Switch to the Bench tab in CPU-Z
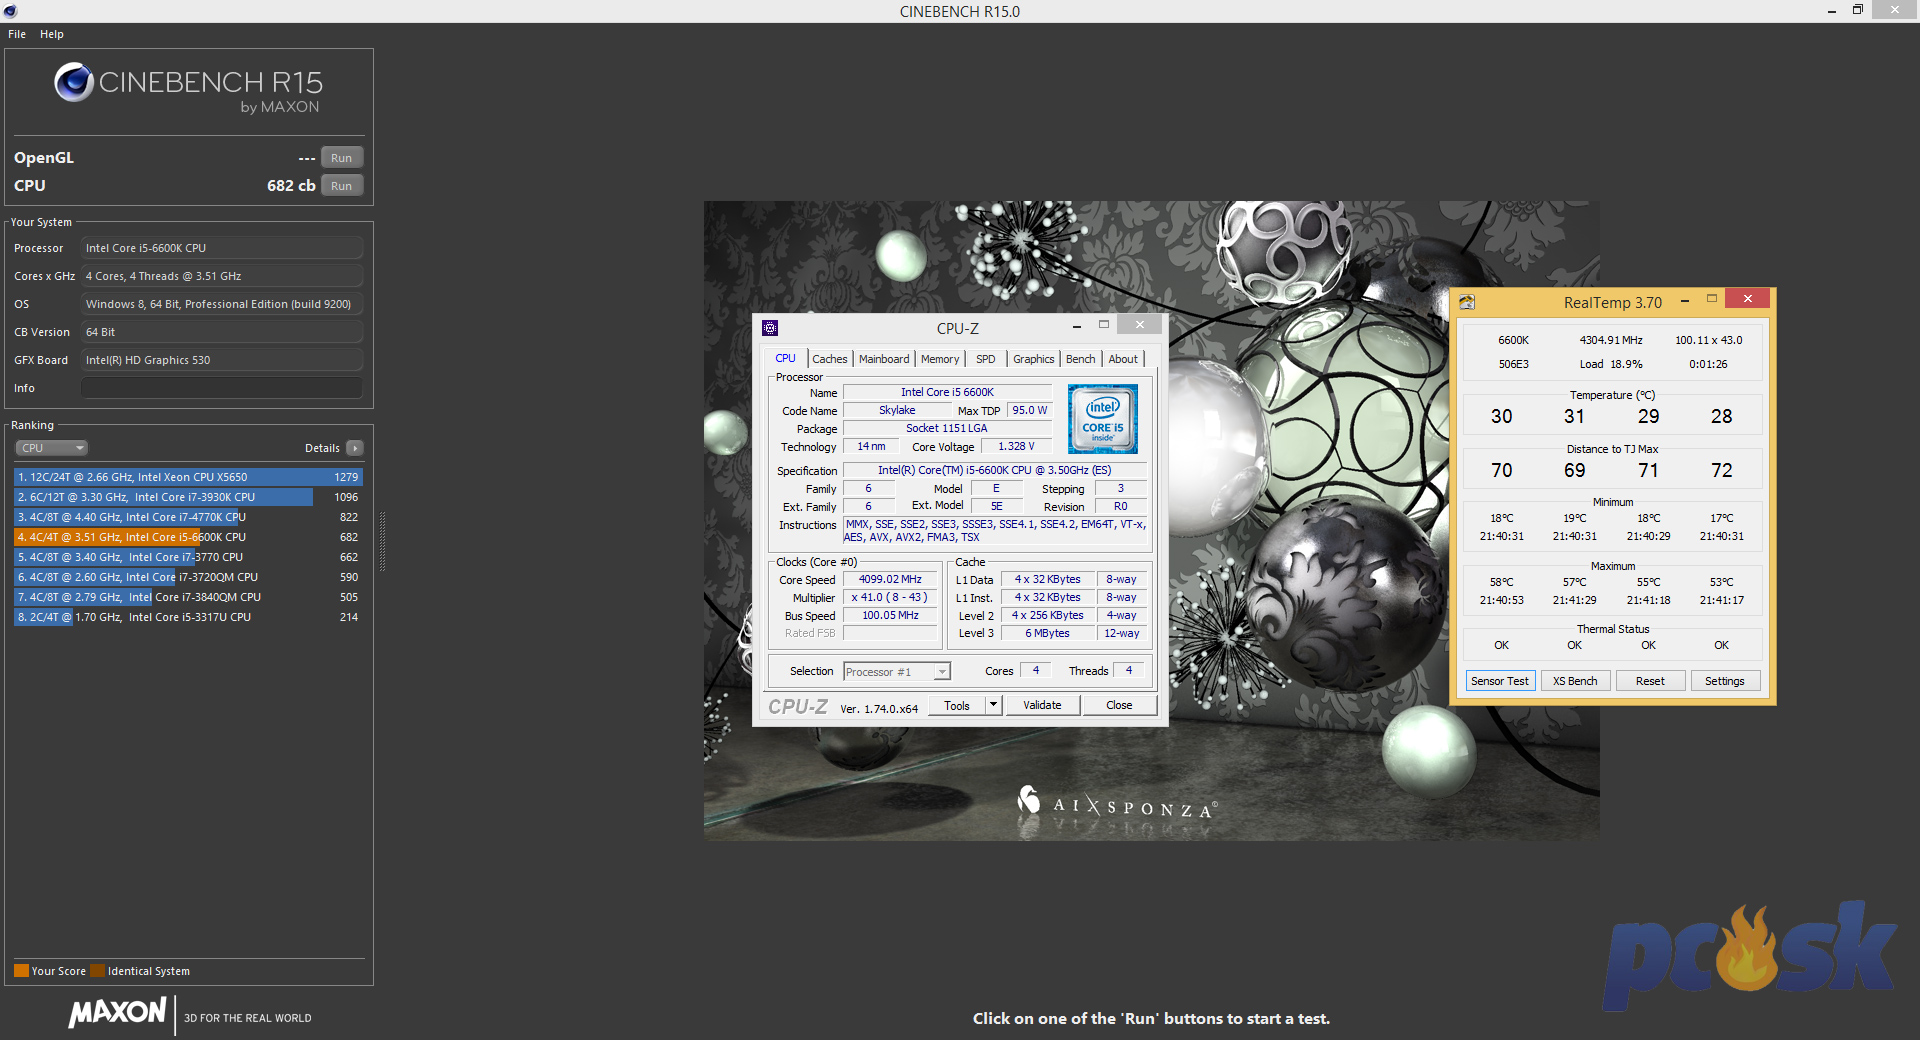The height and width of the screenshot is (1040, 1920). tap(1080, 359)
